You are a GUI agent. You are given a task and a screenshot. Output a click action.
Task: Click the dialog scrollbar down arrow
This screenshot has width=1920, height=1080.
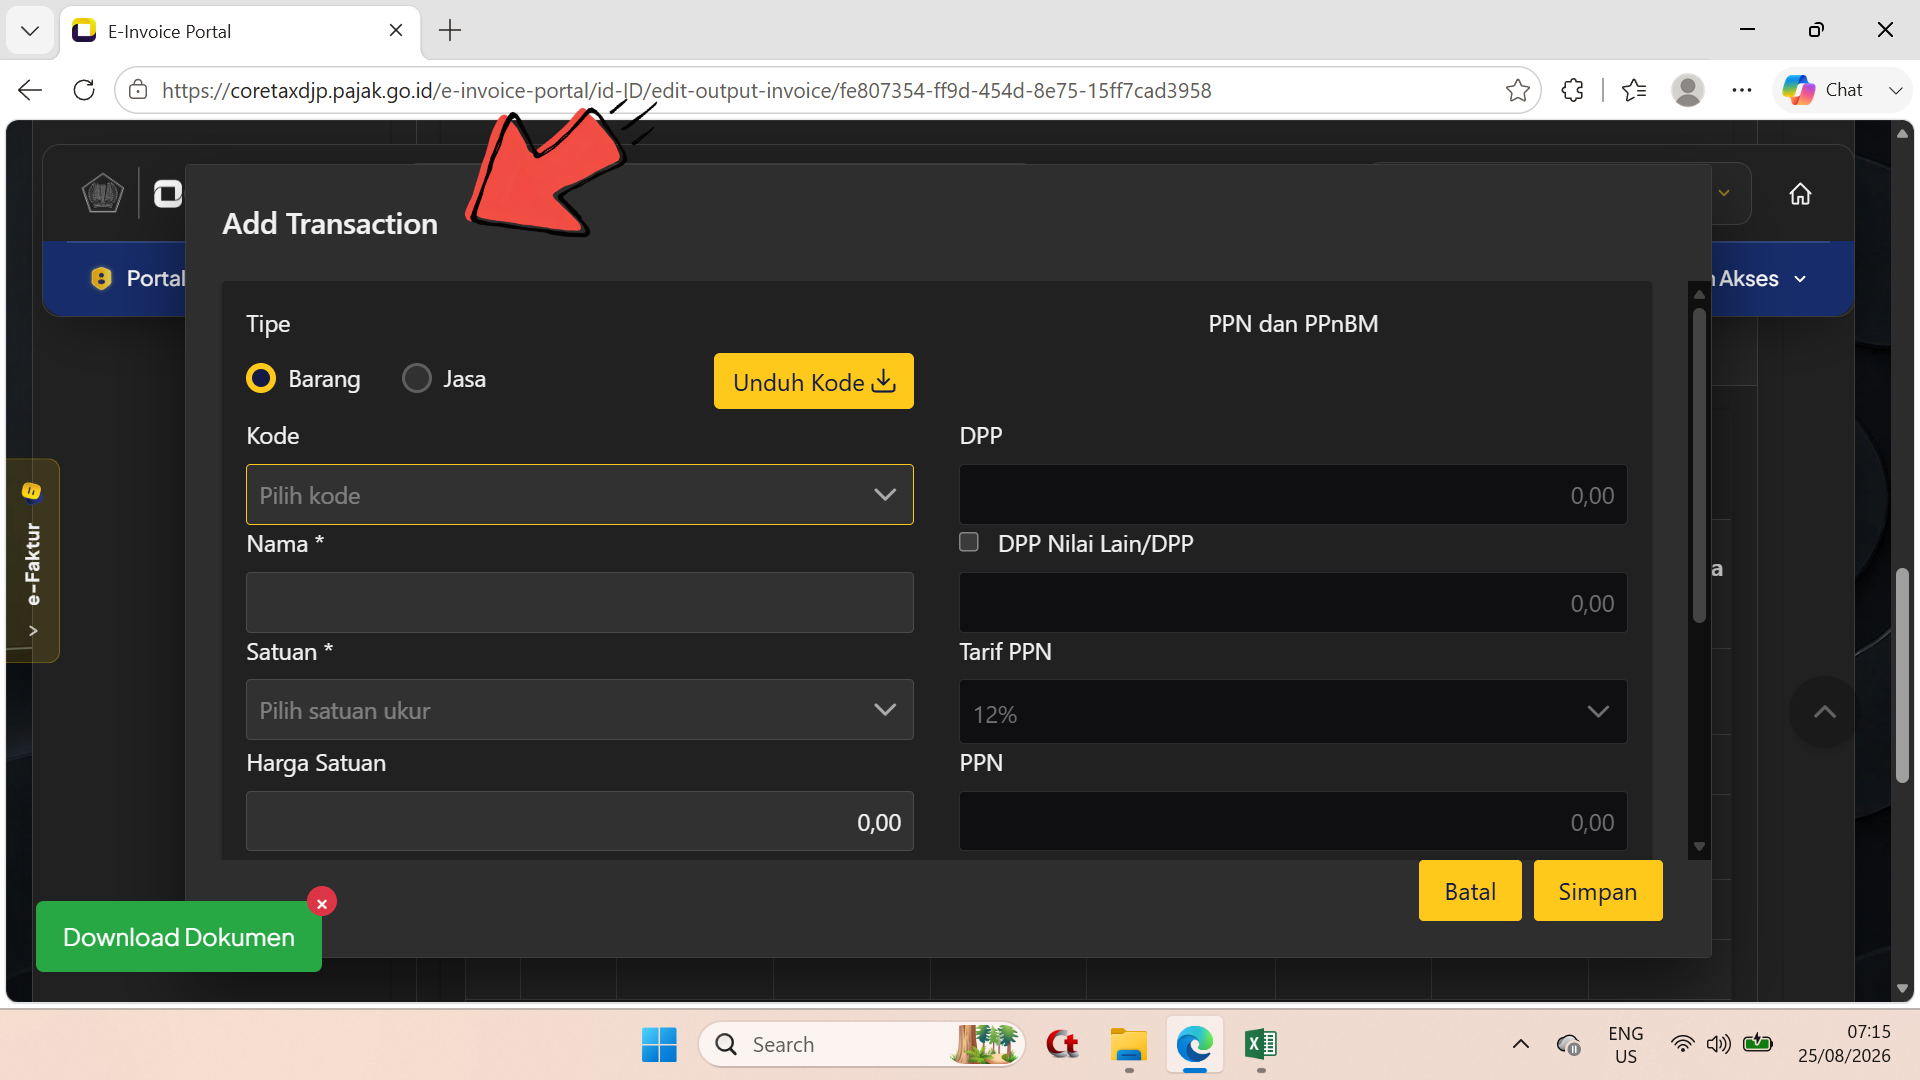(1699, 847)
